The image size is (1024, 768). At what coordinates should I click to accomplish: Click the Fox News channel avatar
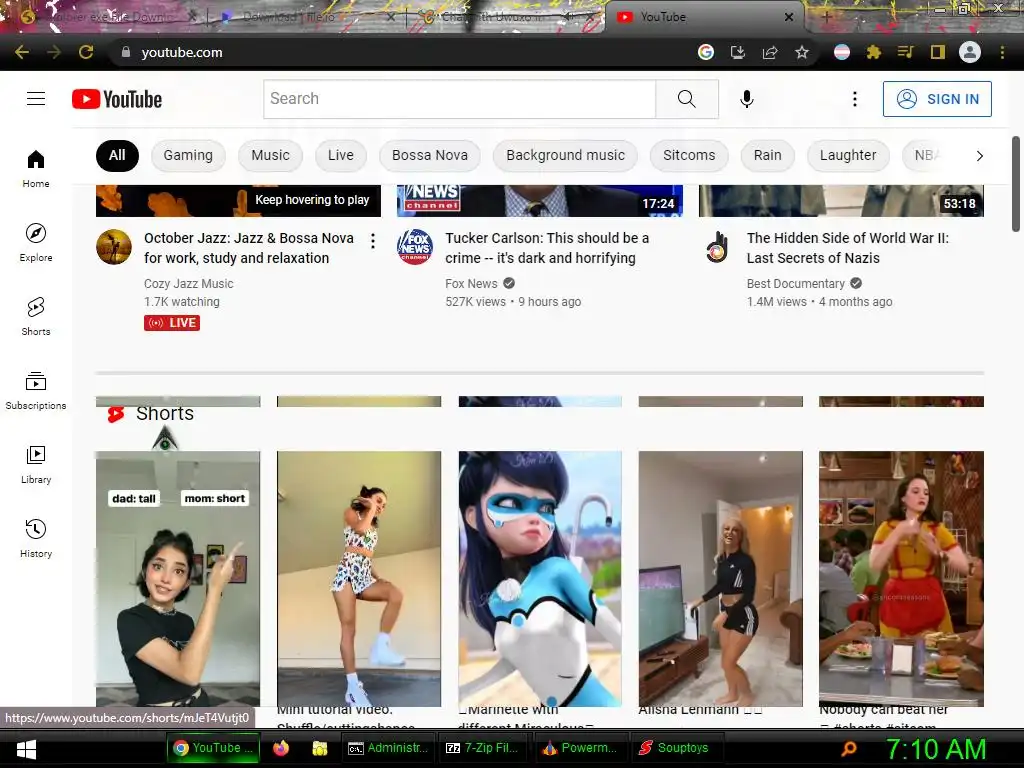pos(415,247)
